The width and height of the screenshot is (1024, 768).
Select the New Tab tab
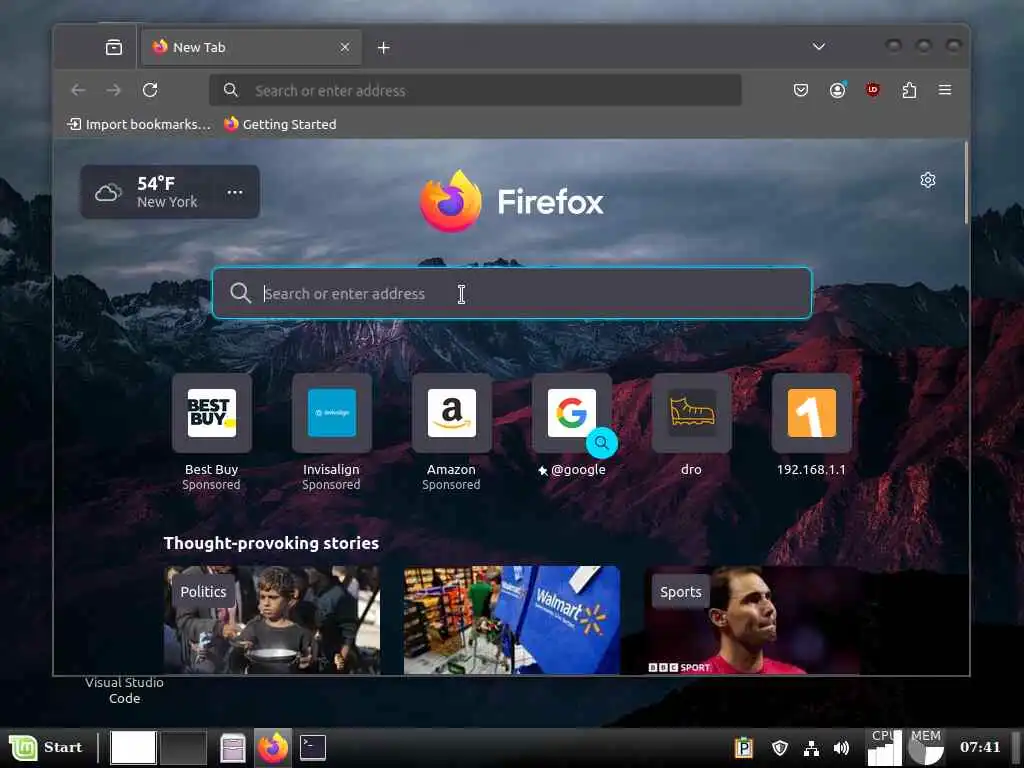(x=251, y=47)
